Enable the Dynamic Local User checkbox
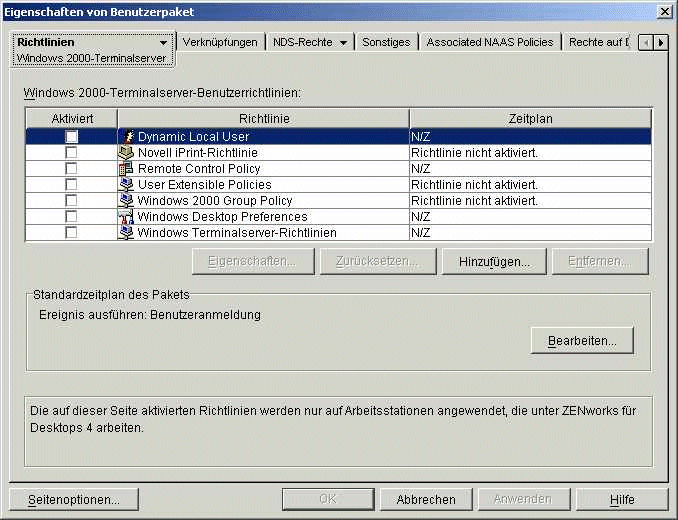The height and width of the screenshot is (520, 678). click(71, 136)
